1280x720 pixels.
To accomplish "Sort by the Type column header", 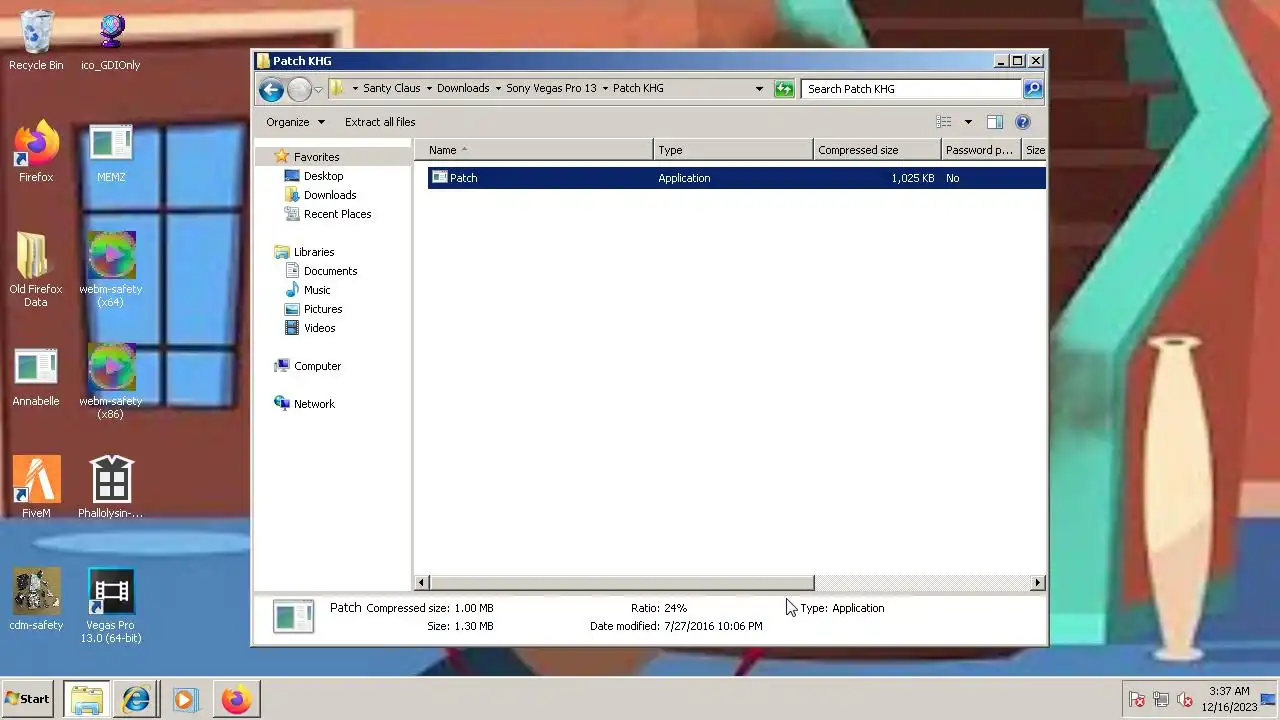I will coord(733,150).
